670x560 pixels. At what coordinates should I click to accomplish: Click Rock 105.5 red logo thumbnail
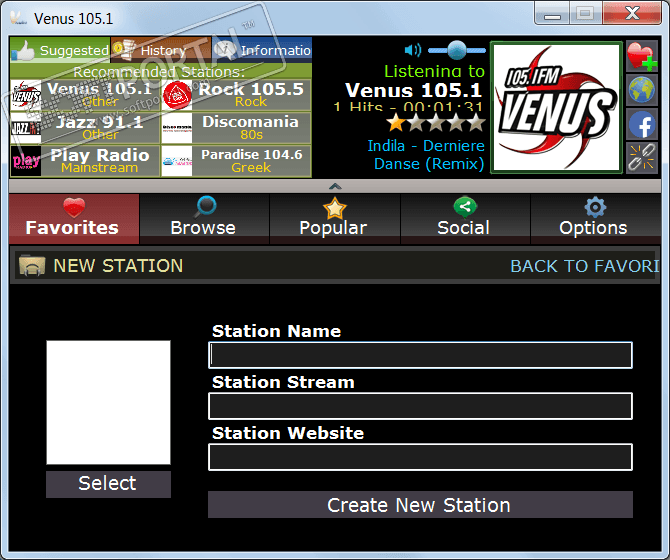[x=177, y=95]
